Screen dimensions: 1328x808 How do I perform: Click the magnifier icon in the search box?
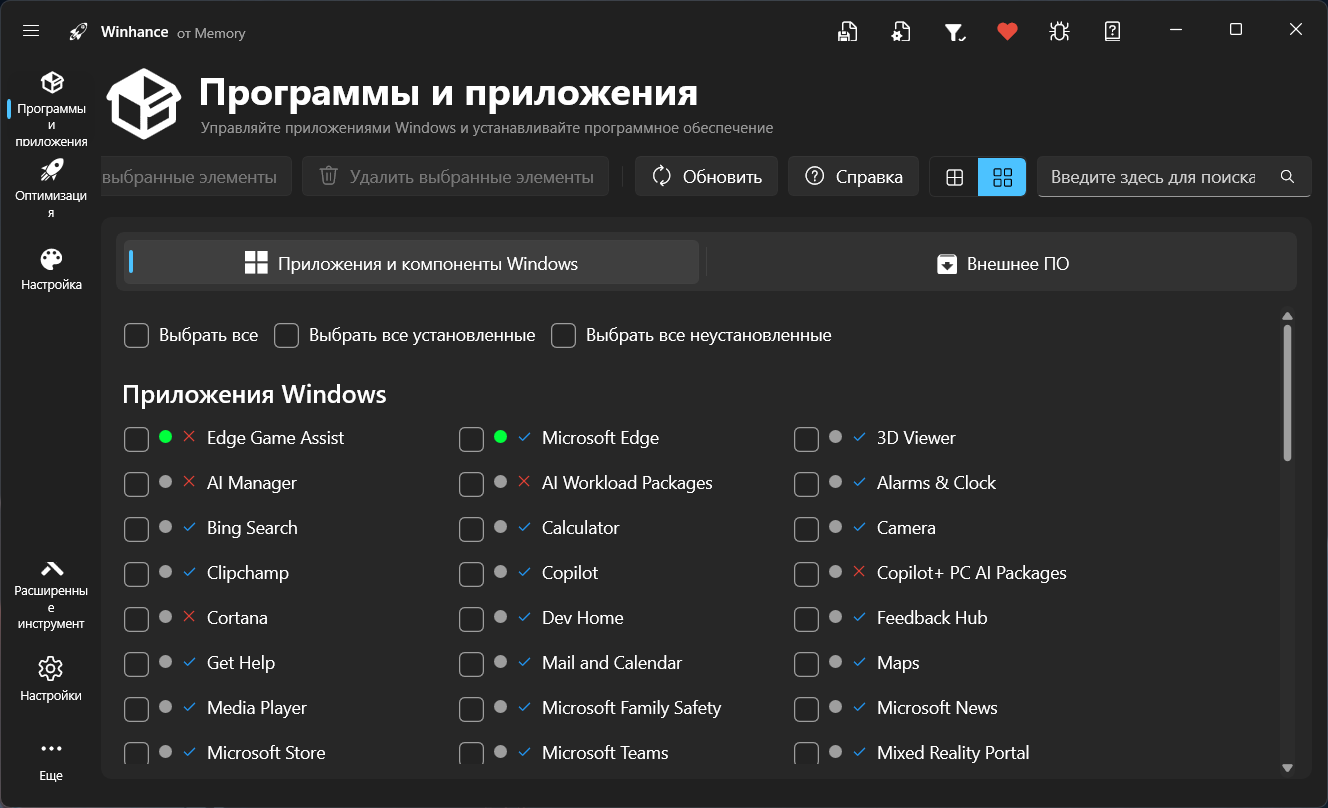tap(1287, 177)
